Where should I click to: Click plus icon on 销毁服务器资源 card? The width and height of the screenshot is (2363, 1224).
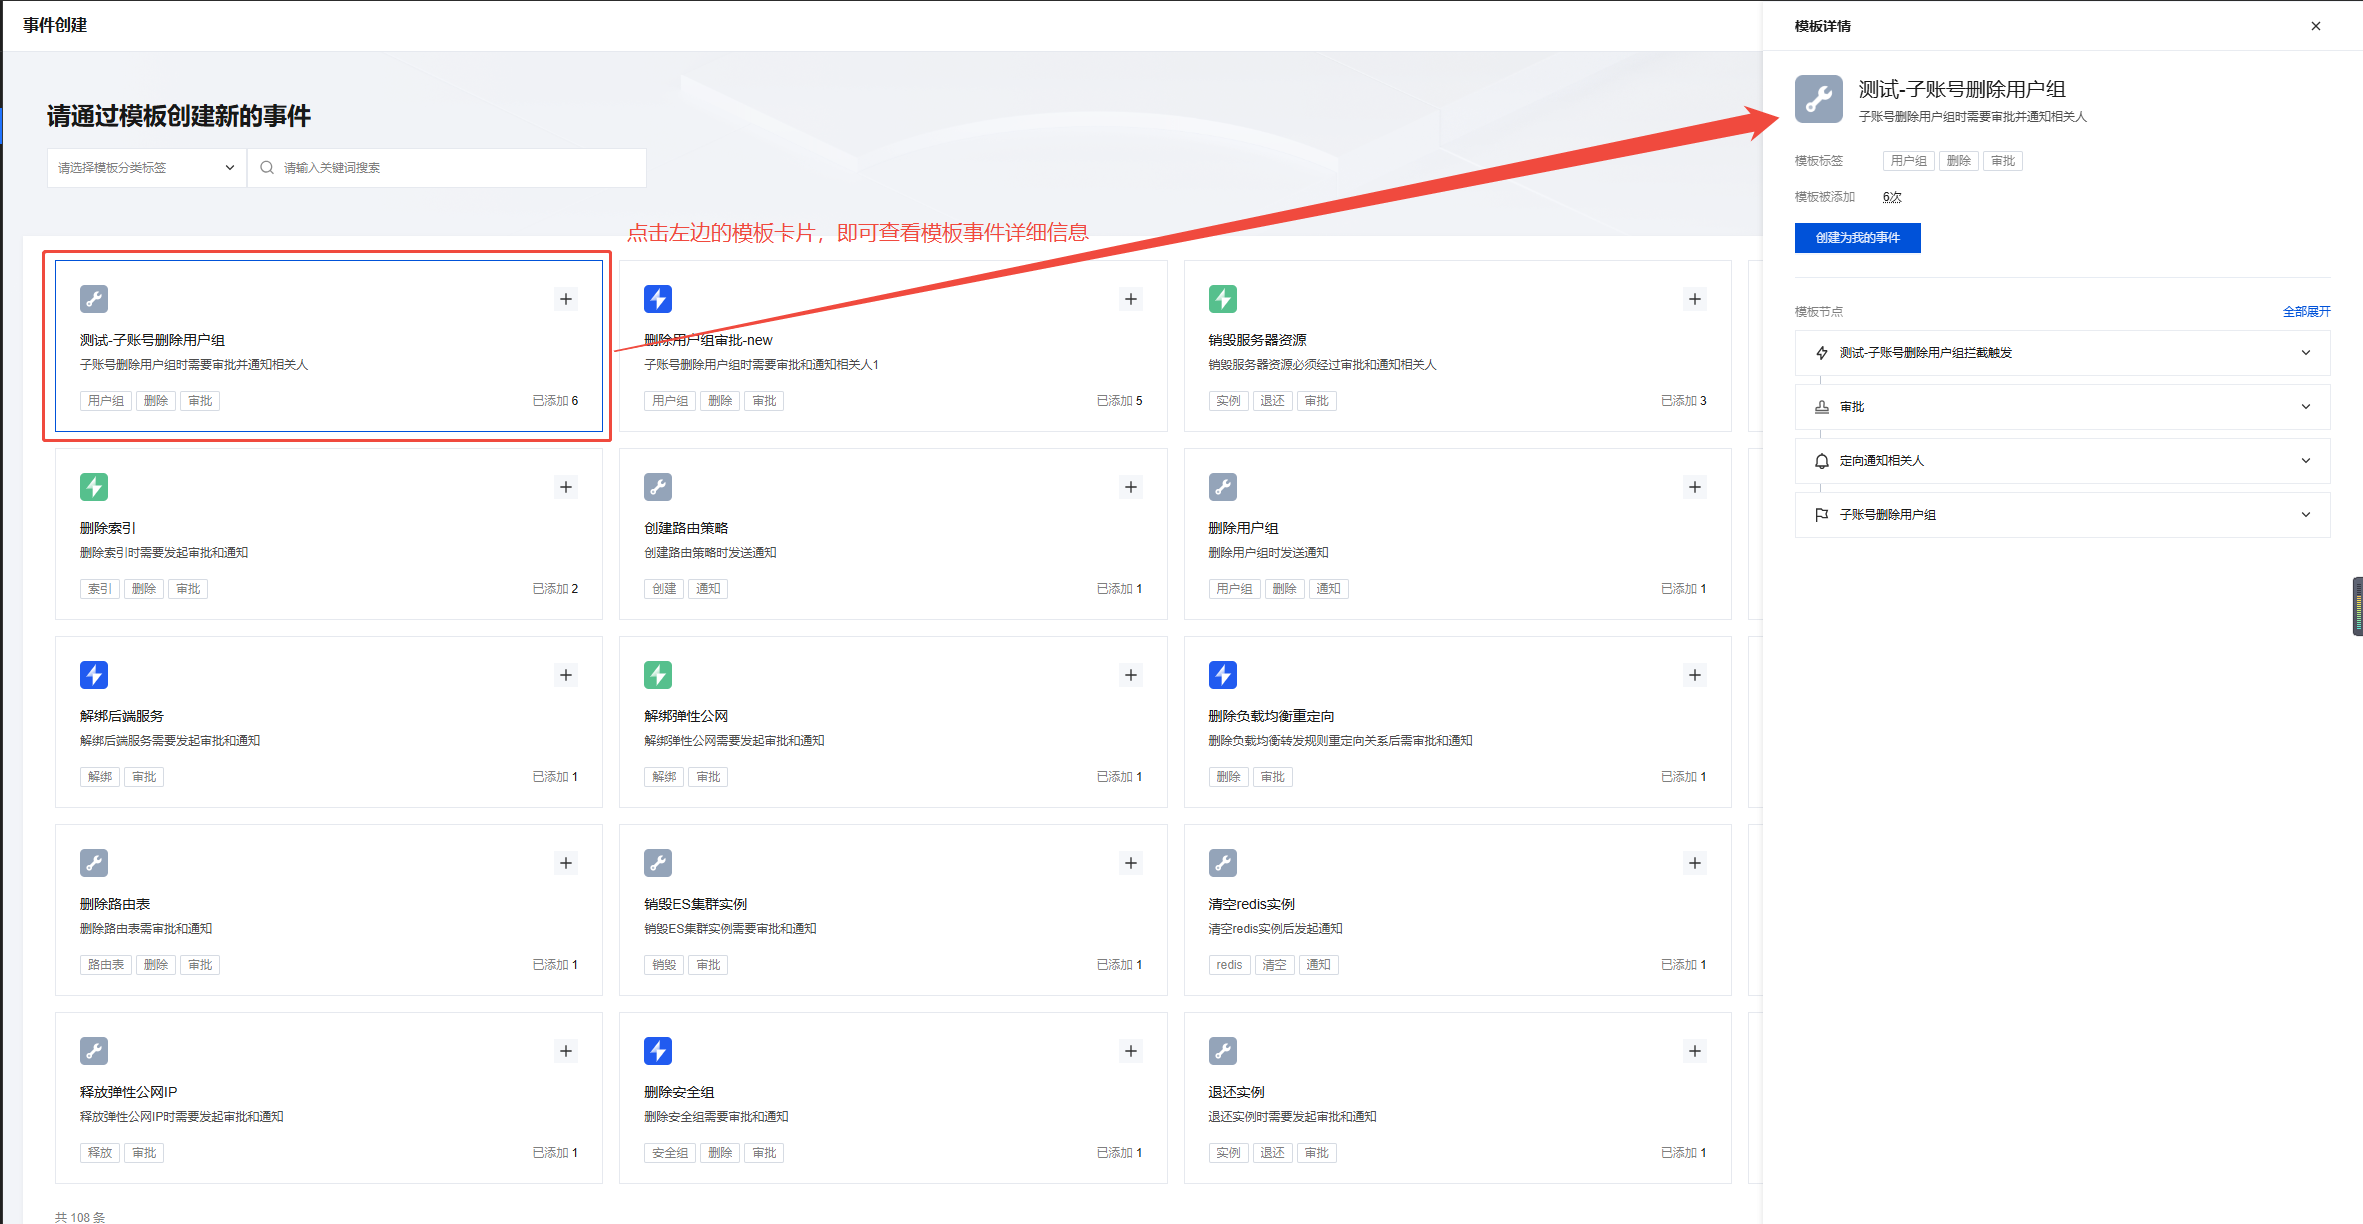pos(1694,299)
